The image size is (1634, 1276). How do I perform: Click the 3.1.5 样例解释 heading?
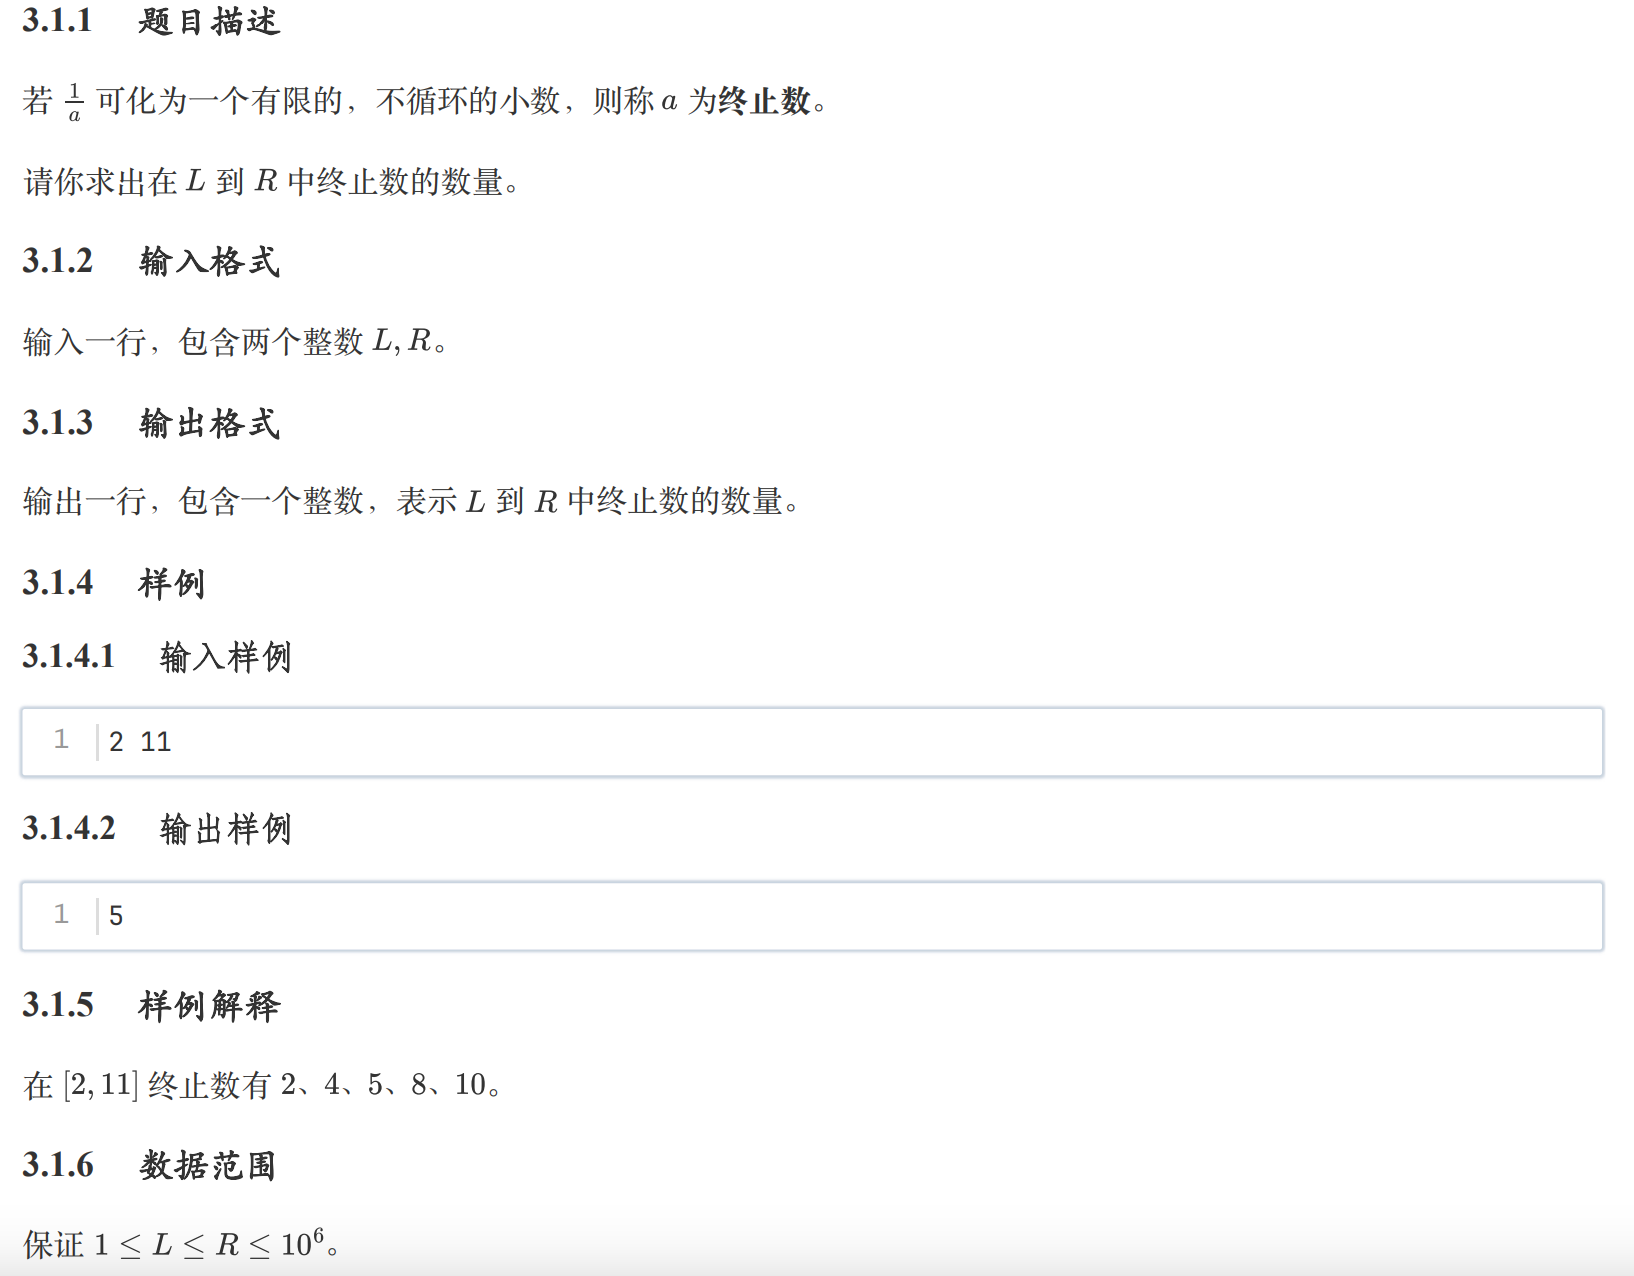pyautogui.click(x=151, y=1005)
